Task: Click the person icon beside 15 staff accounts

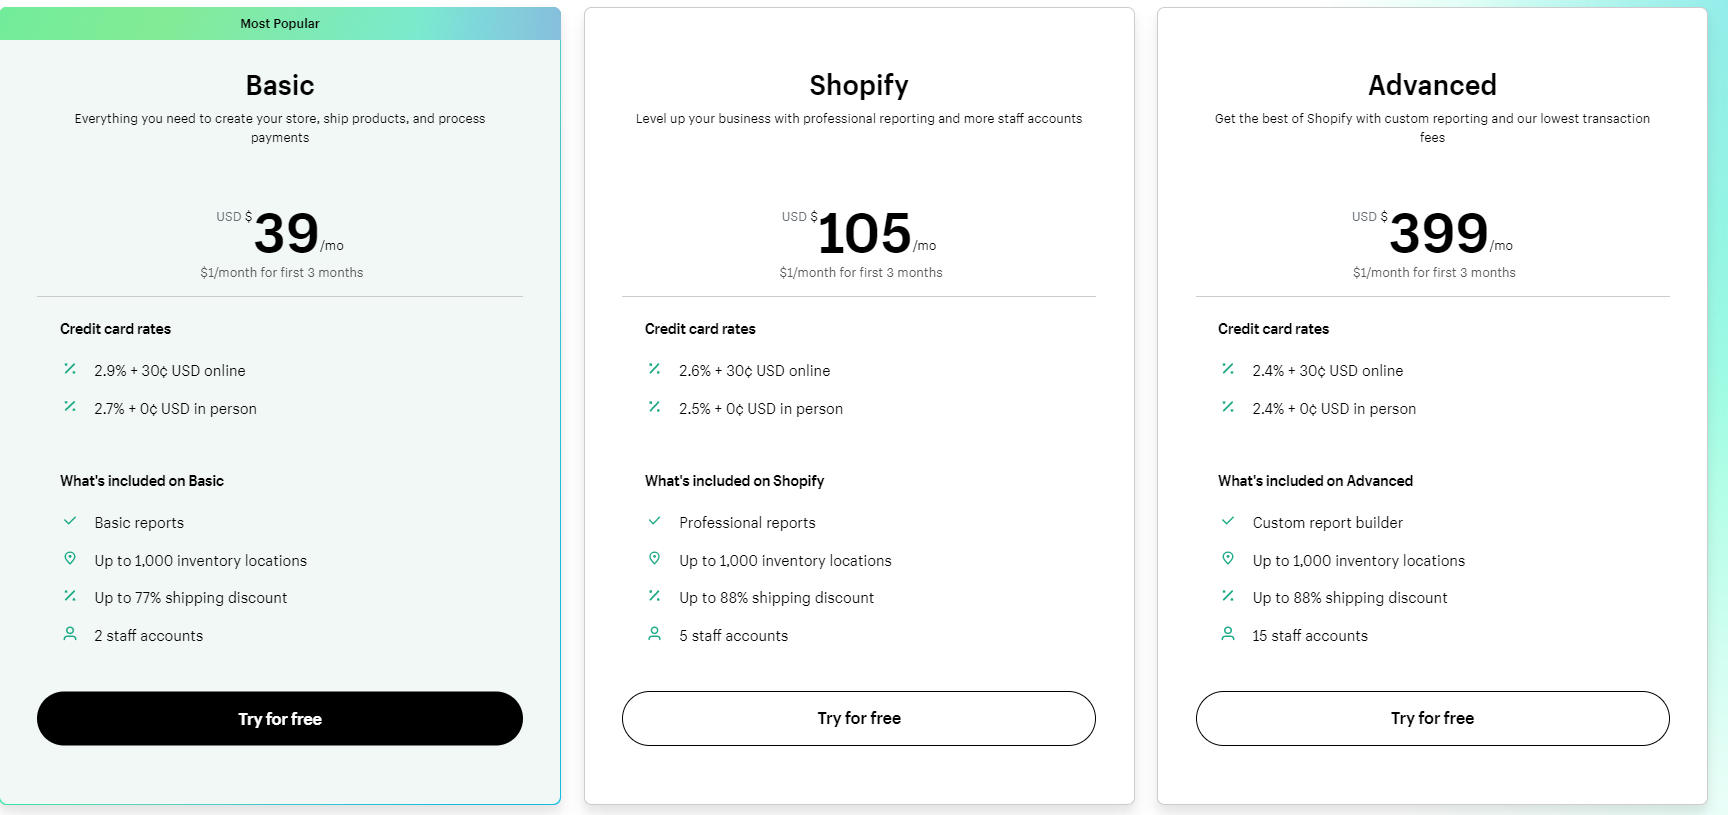Action: click(1228, 634)
